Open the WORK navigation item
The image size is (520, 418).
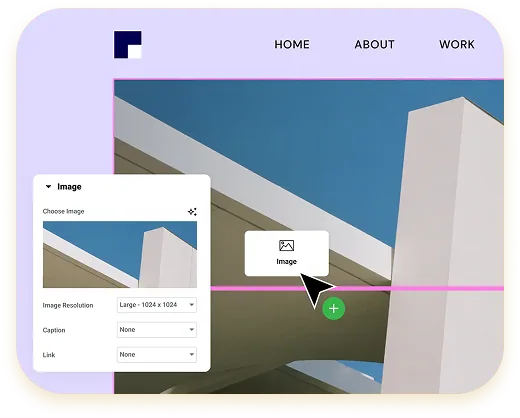[x=457, y=44]
